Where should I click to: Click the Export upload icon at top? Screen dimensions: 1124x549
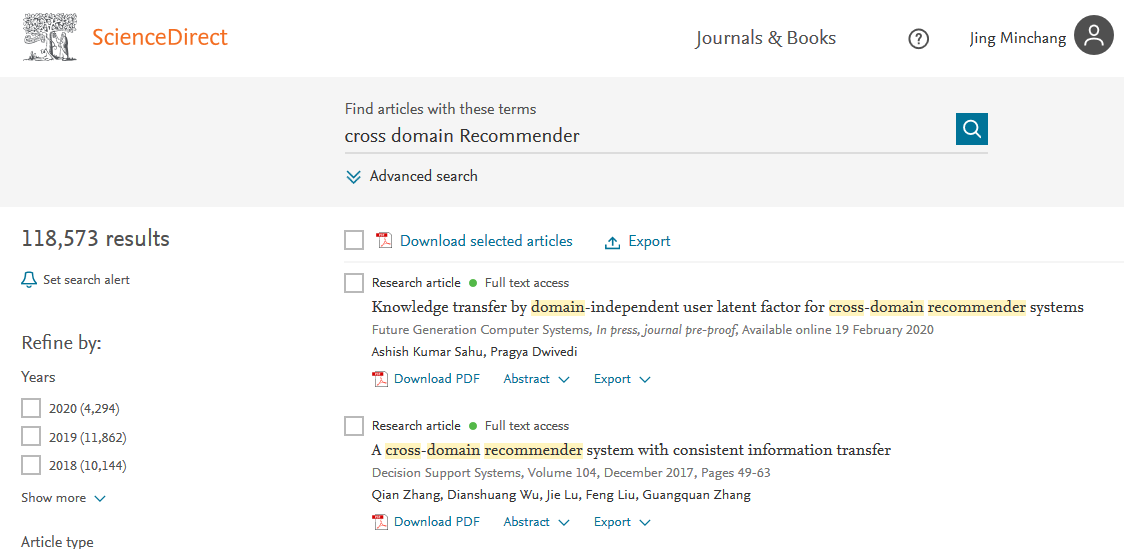[613, 242]
